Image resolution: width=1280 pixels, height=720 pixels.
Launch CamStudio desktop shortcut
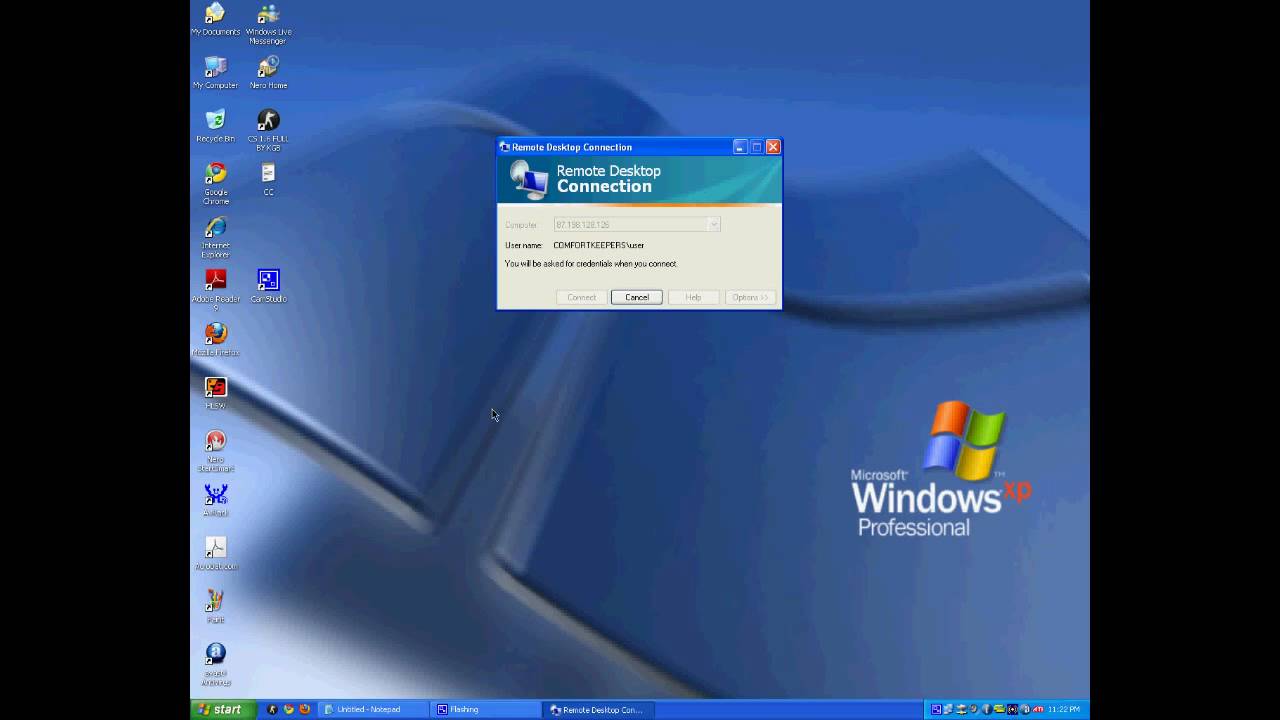tap(268, 286)
